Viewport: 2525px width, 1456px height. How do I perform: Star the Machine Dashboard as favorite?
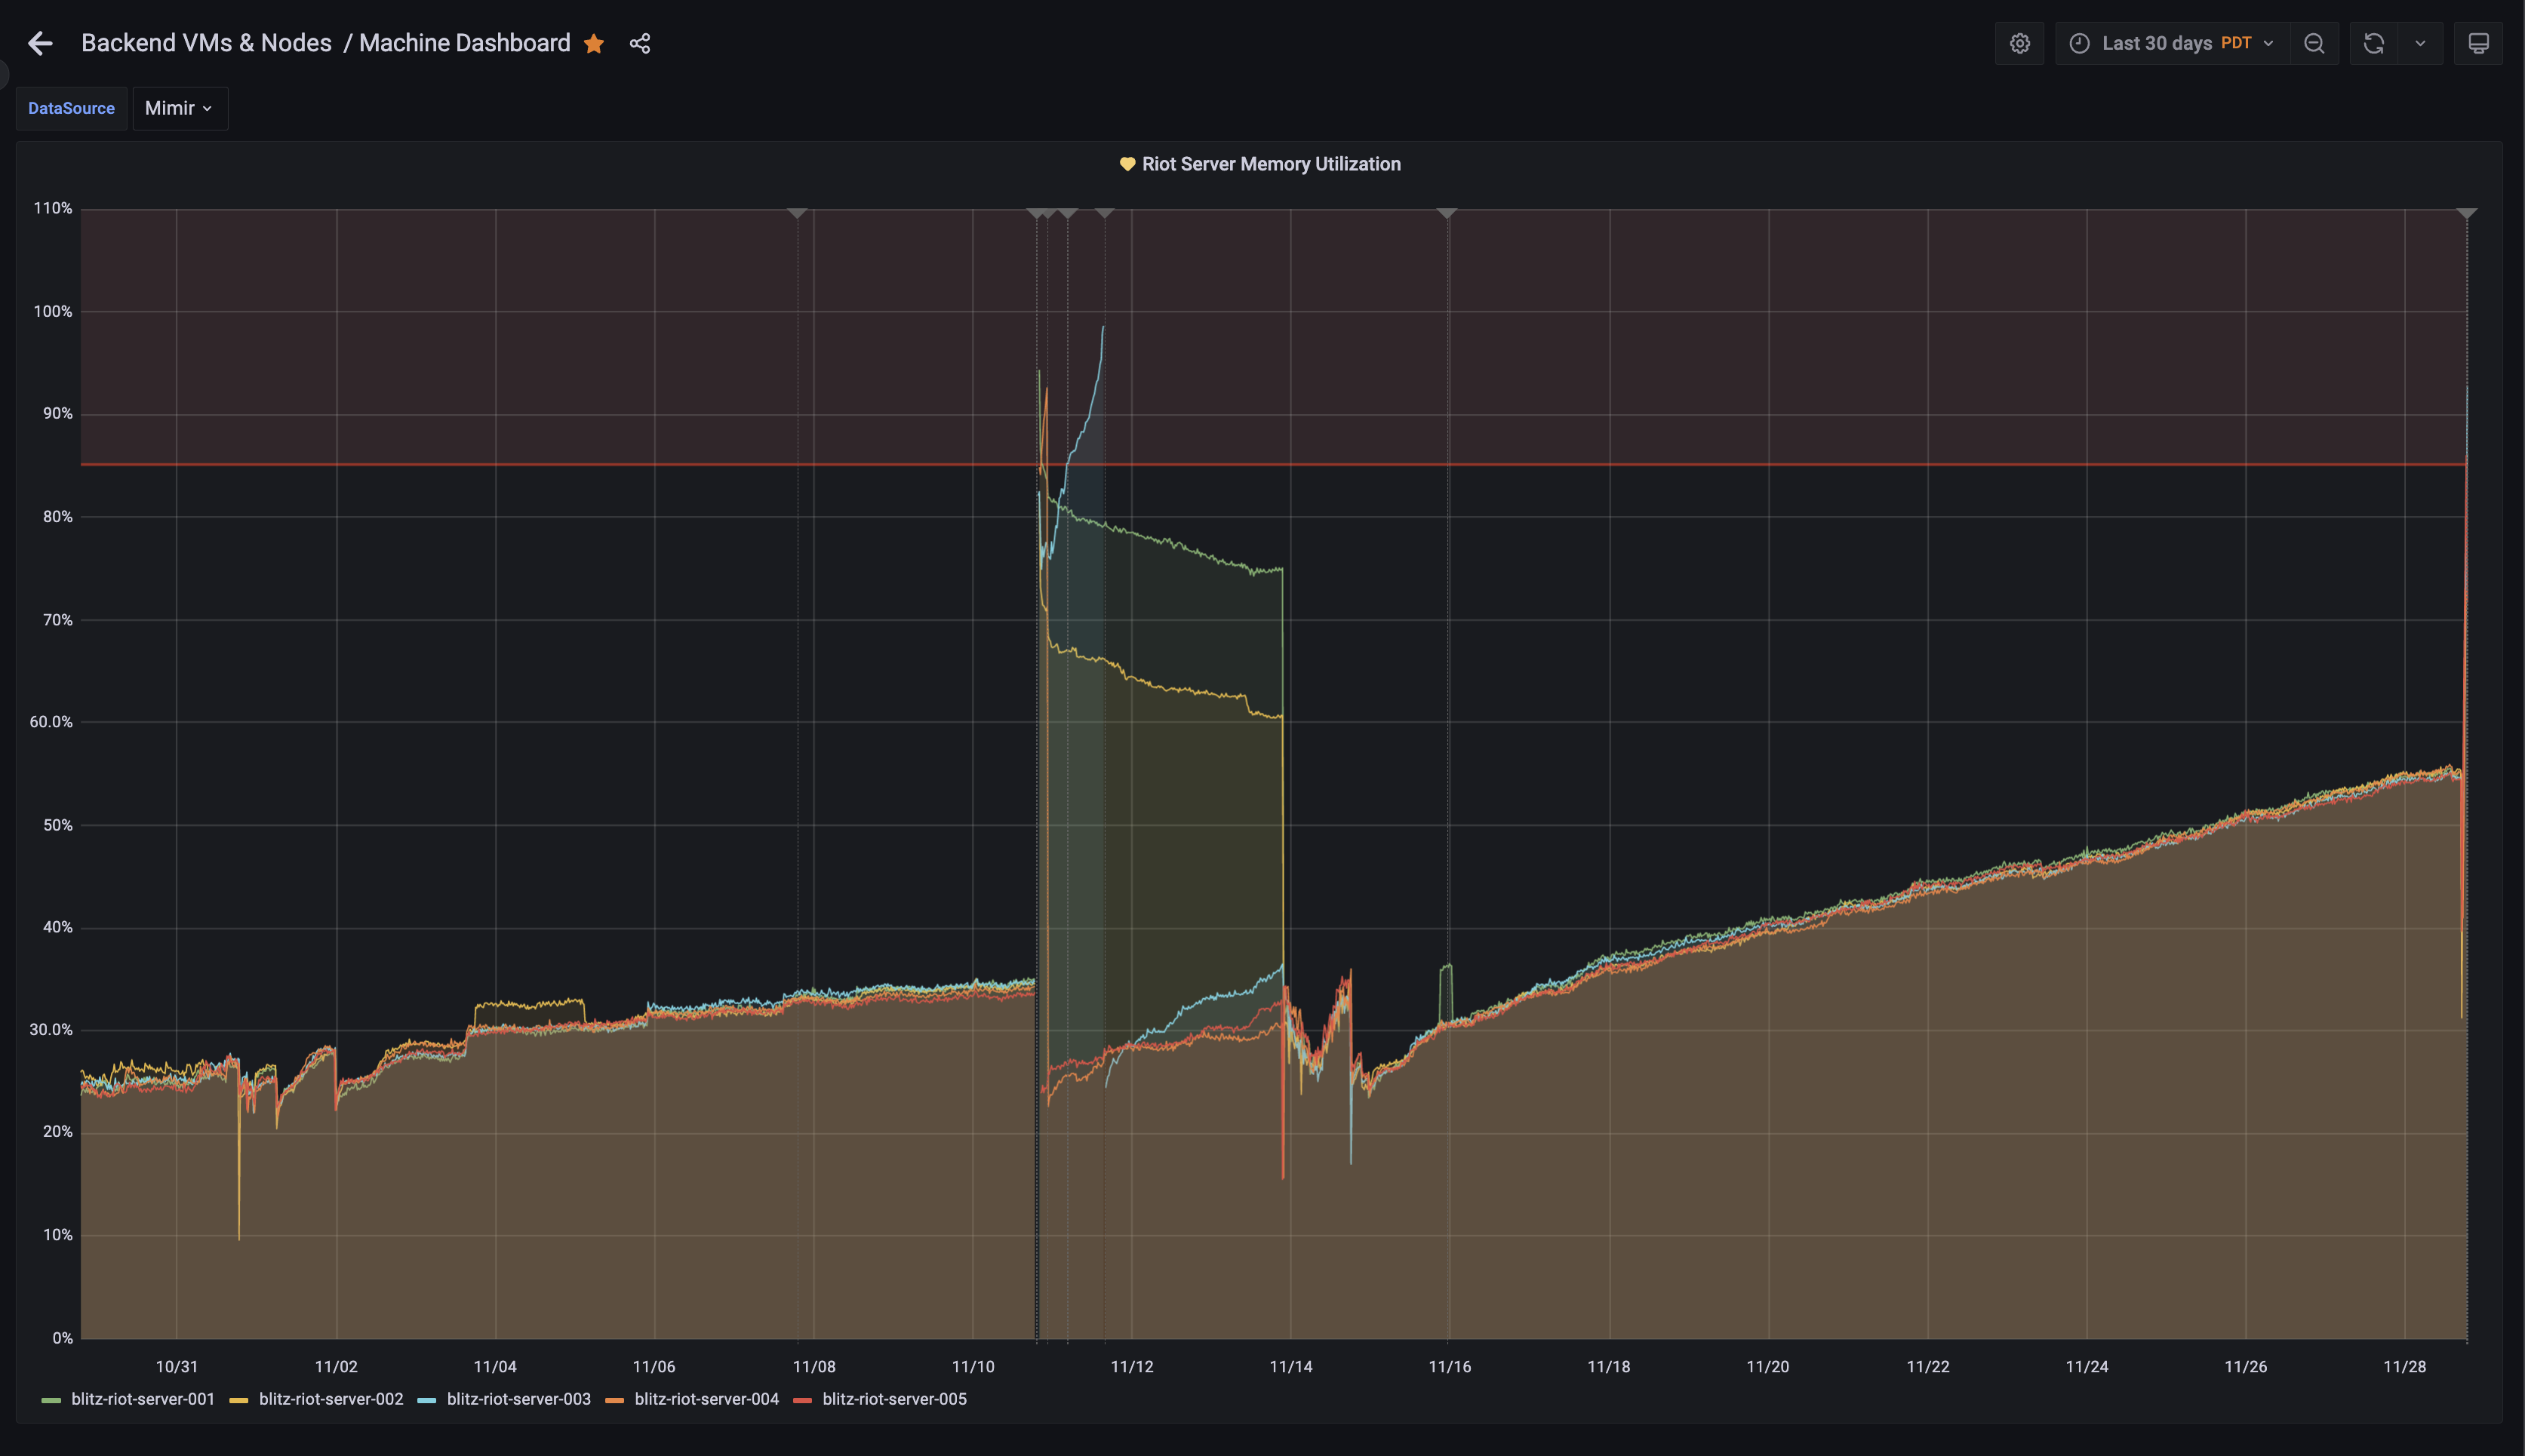pyautogui.click(x=594, y=43)
